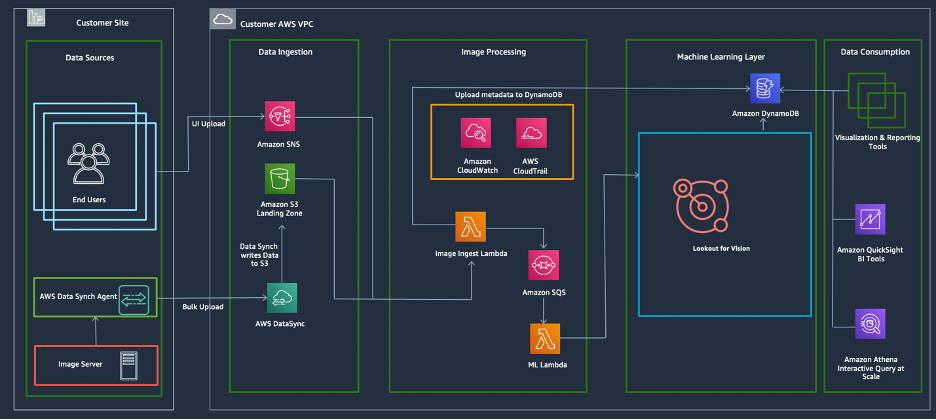Click the 'Image Ingest Lambda' label
Image resolution: width=936 pixels, height=420 pixels.
click(x=471, y=254)
